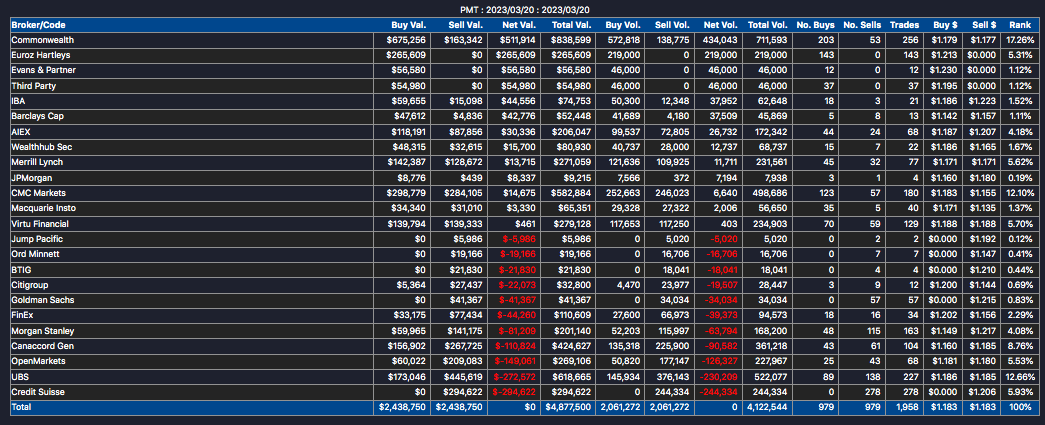Select the JPMorgan broker name

31,178
